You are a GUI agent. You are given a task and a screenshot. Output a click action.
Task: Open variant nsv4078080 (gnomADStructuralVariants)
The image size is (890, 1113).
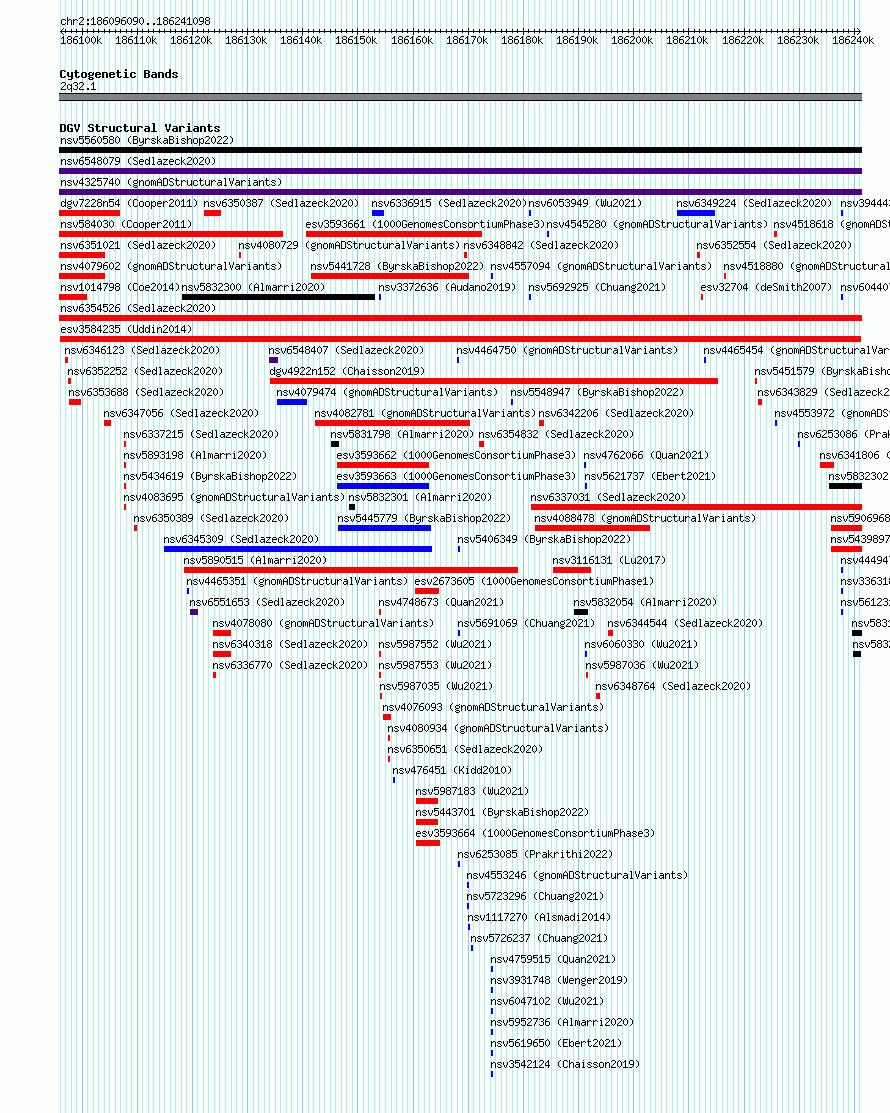pyautogui.click(x=323, y=623)
